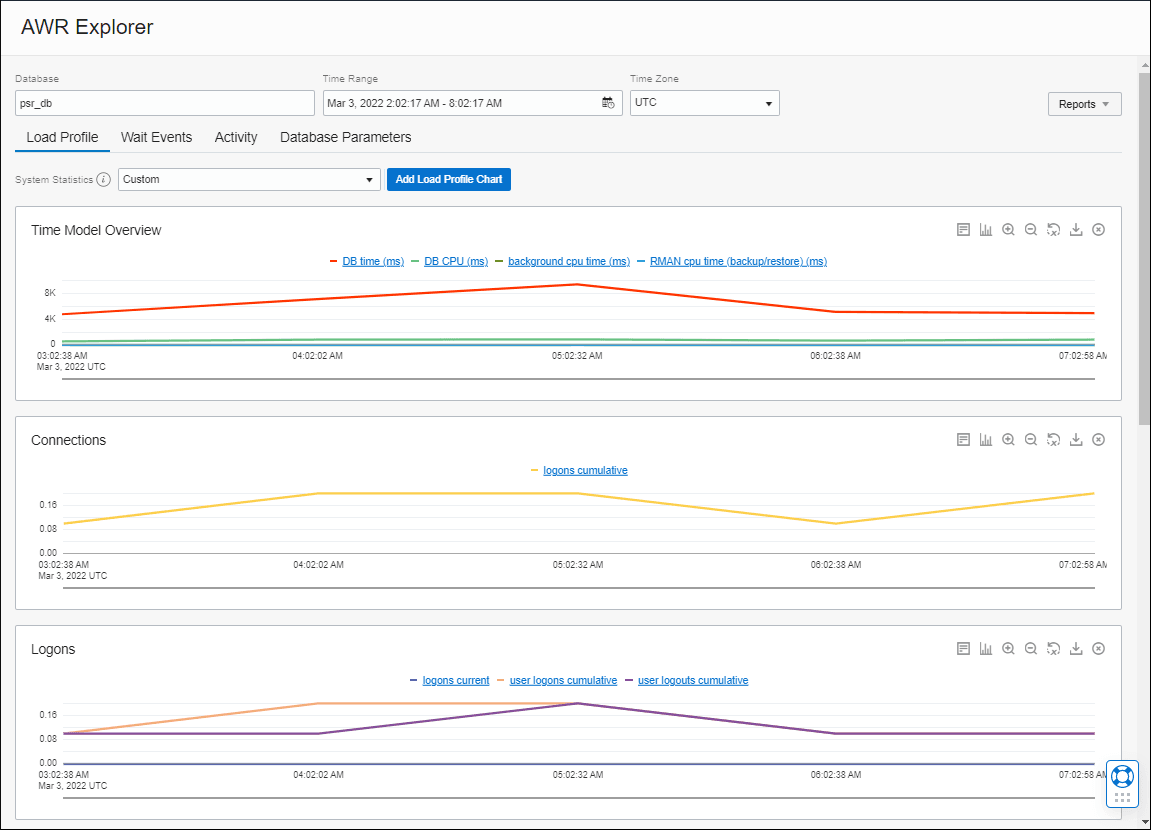The image size is (1151, 830).
Task: Open the RMAN cpu time legend link
Action: (x=736, y=261)
